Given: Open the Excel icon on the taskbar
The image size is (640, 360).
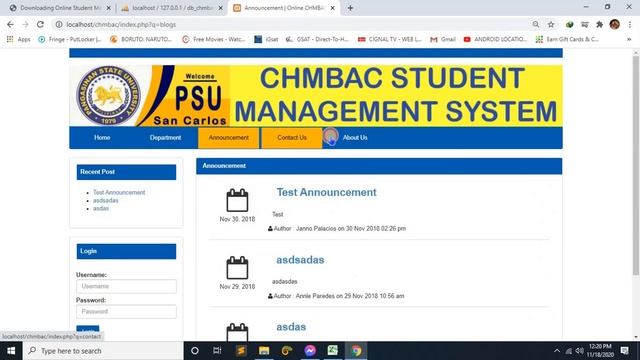Looking at the screenshot, I should coord(333,351).
